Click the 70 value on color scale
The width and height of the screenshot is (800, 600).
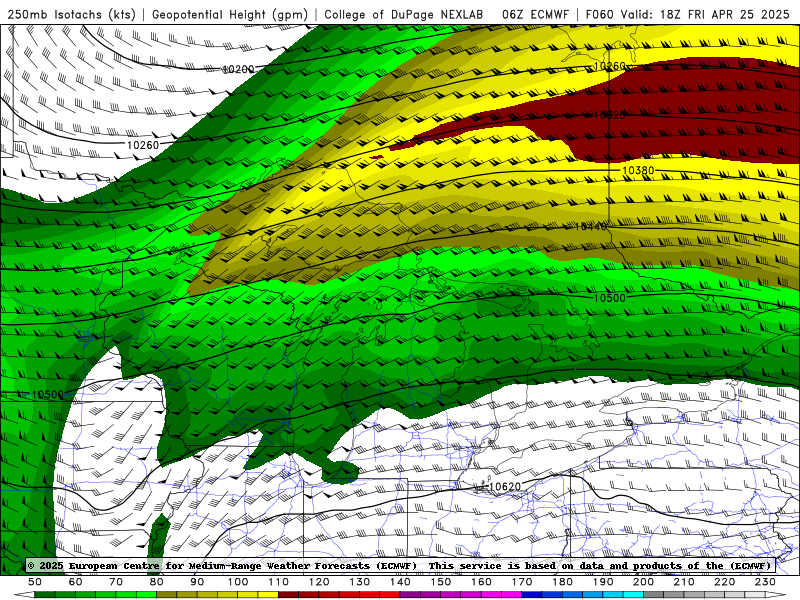pyautogui.click(x=116, y=582)
